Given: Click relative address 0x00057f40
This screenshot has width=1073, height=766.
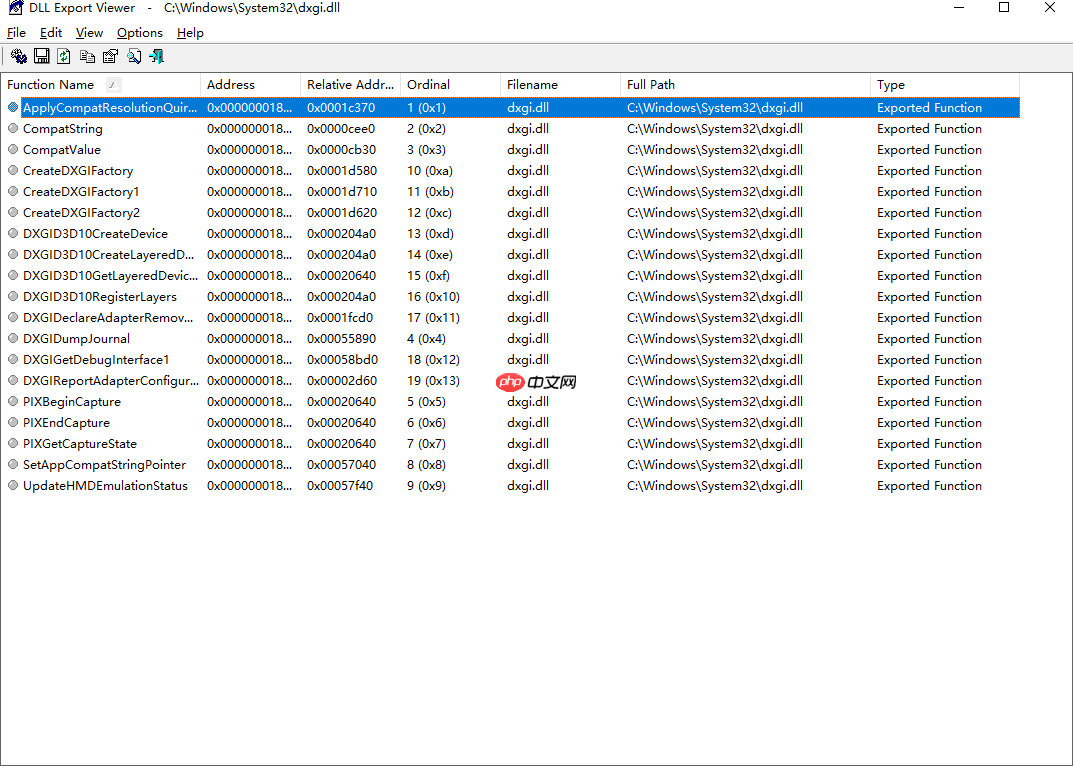Looking at the screenshot, I should coord(340,486).
